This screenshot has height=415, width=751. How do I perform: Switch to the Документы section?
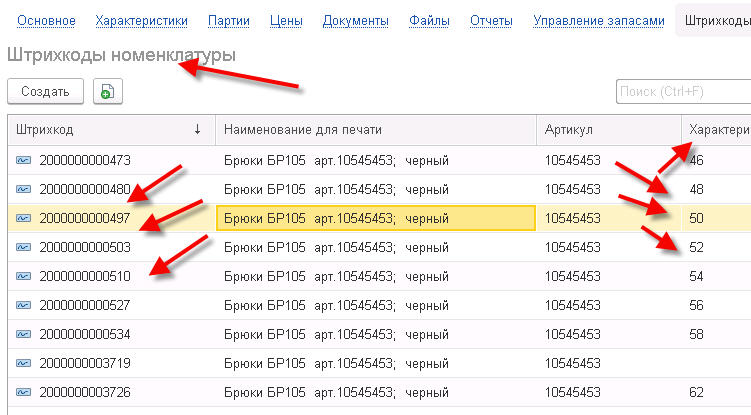tap(355, 21)
